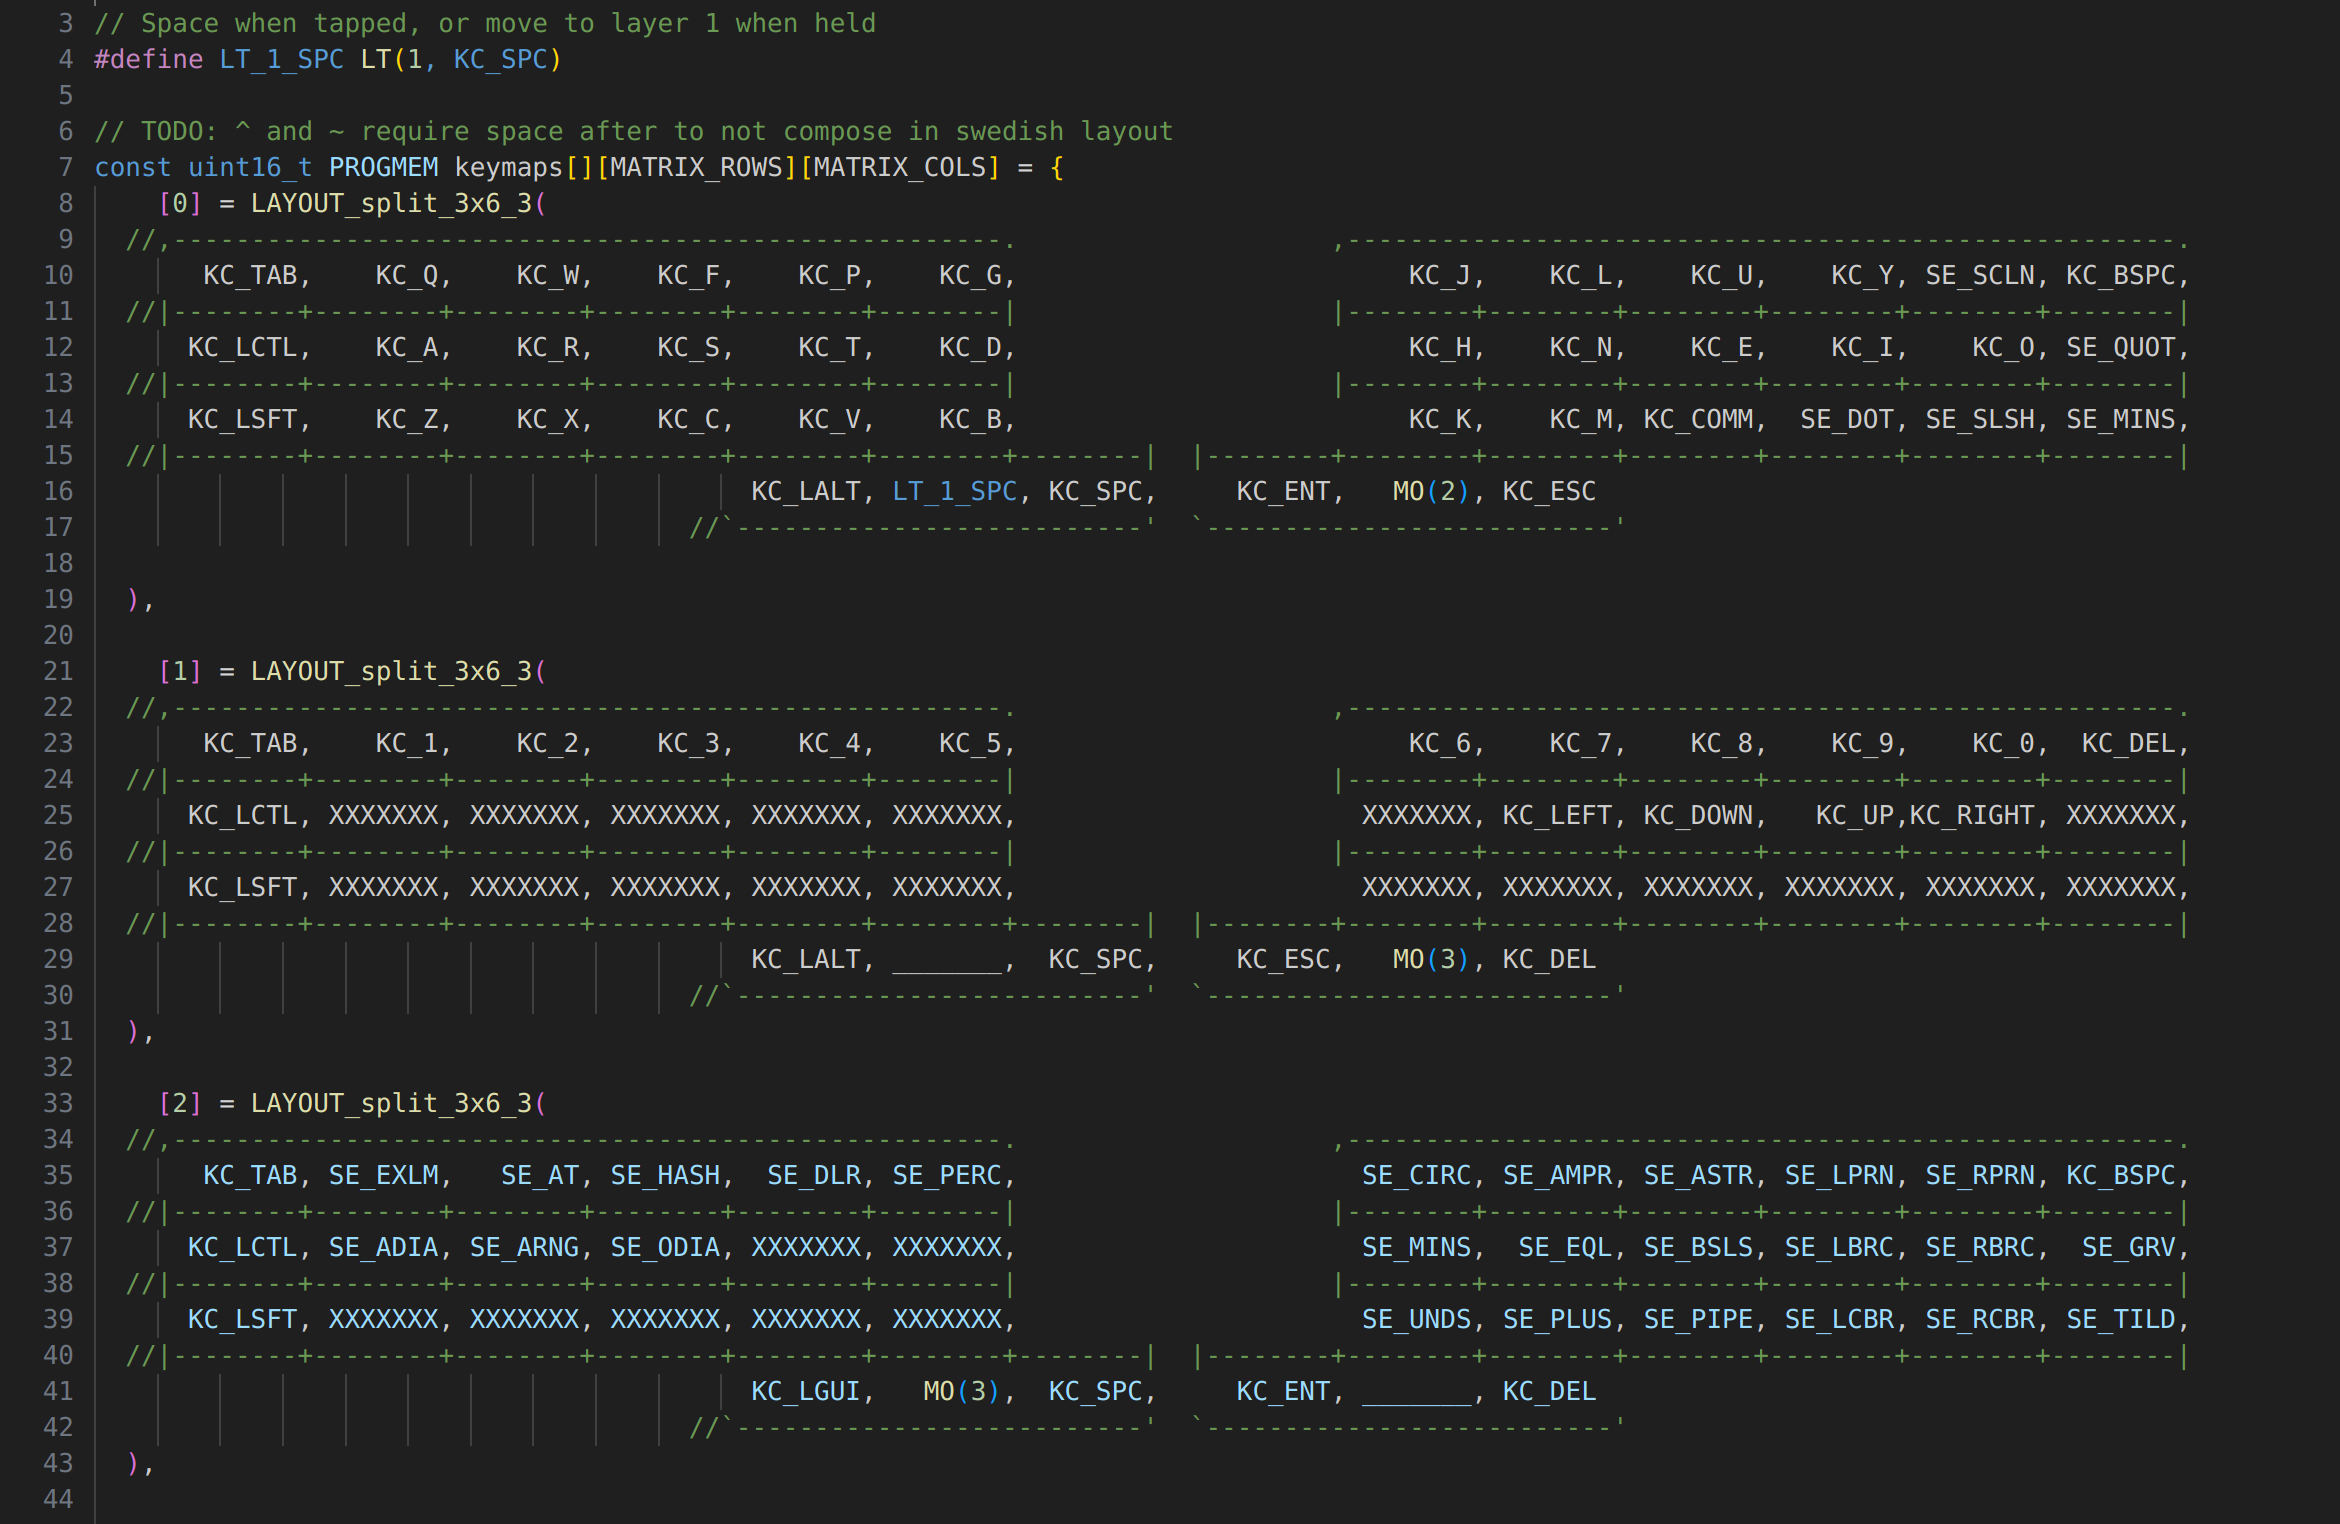Click the SE_BSLS keycode
This screenshot has width=2340, height=1524.
pyautogui.click(x=1698, y=1247)
